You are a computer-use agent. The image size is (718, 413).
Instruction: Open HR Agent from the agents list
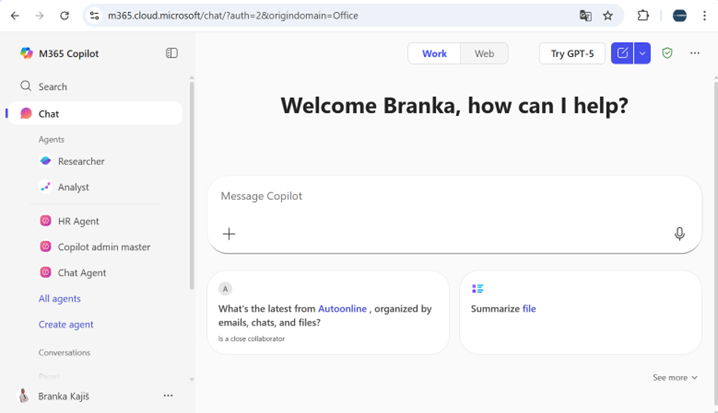pyautogui.click(x=78, y=221)
